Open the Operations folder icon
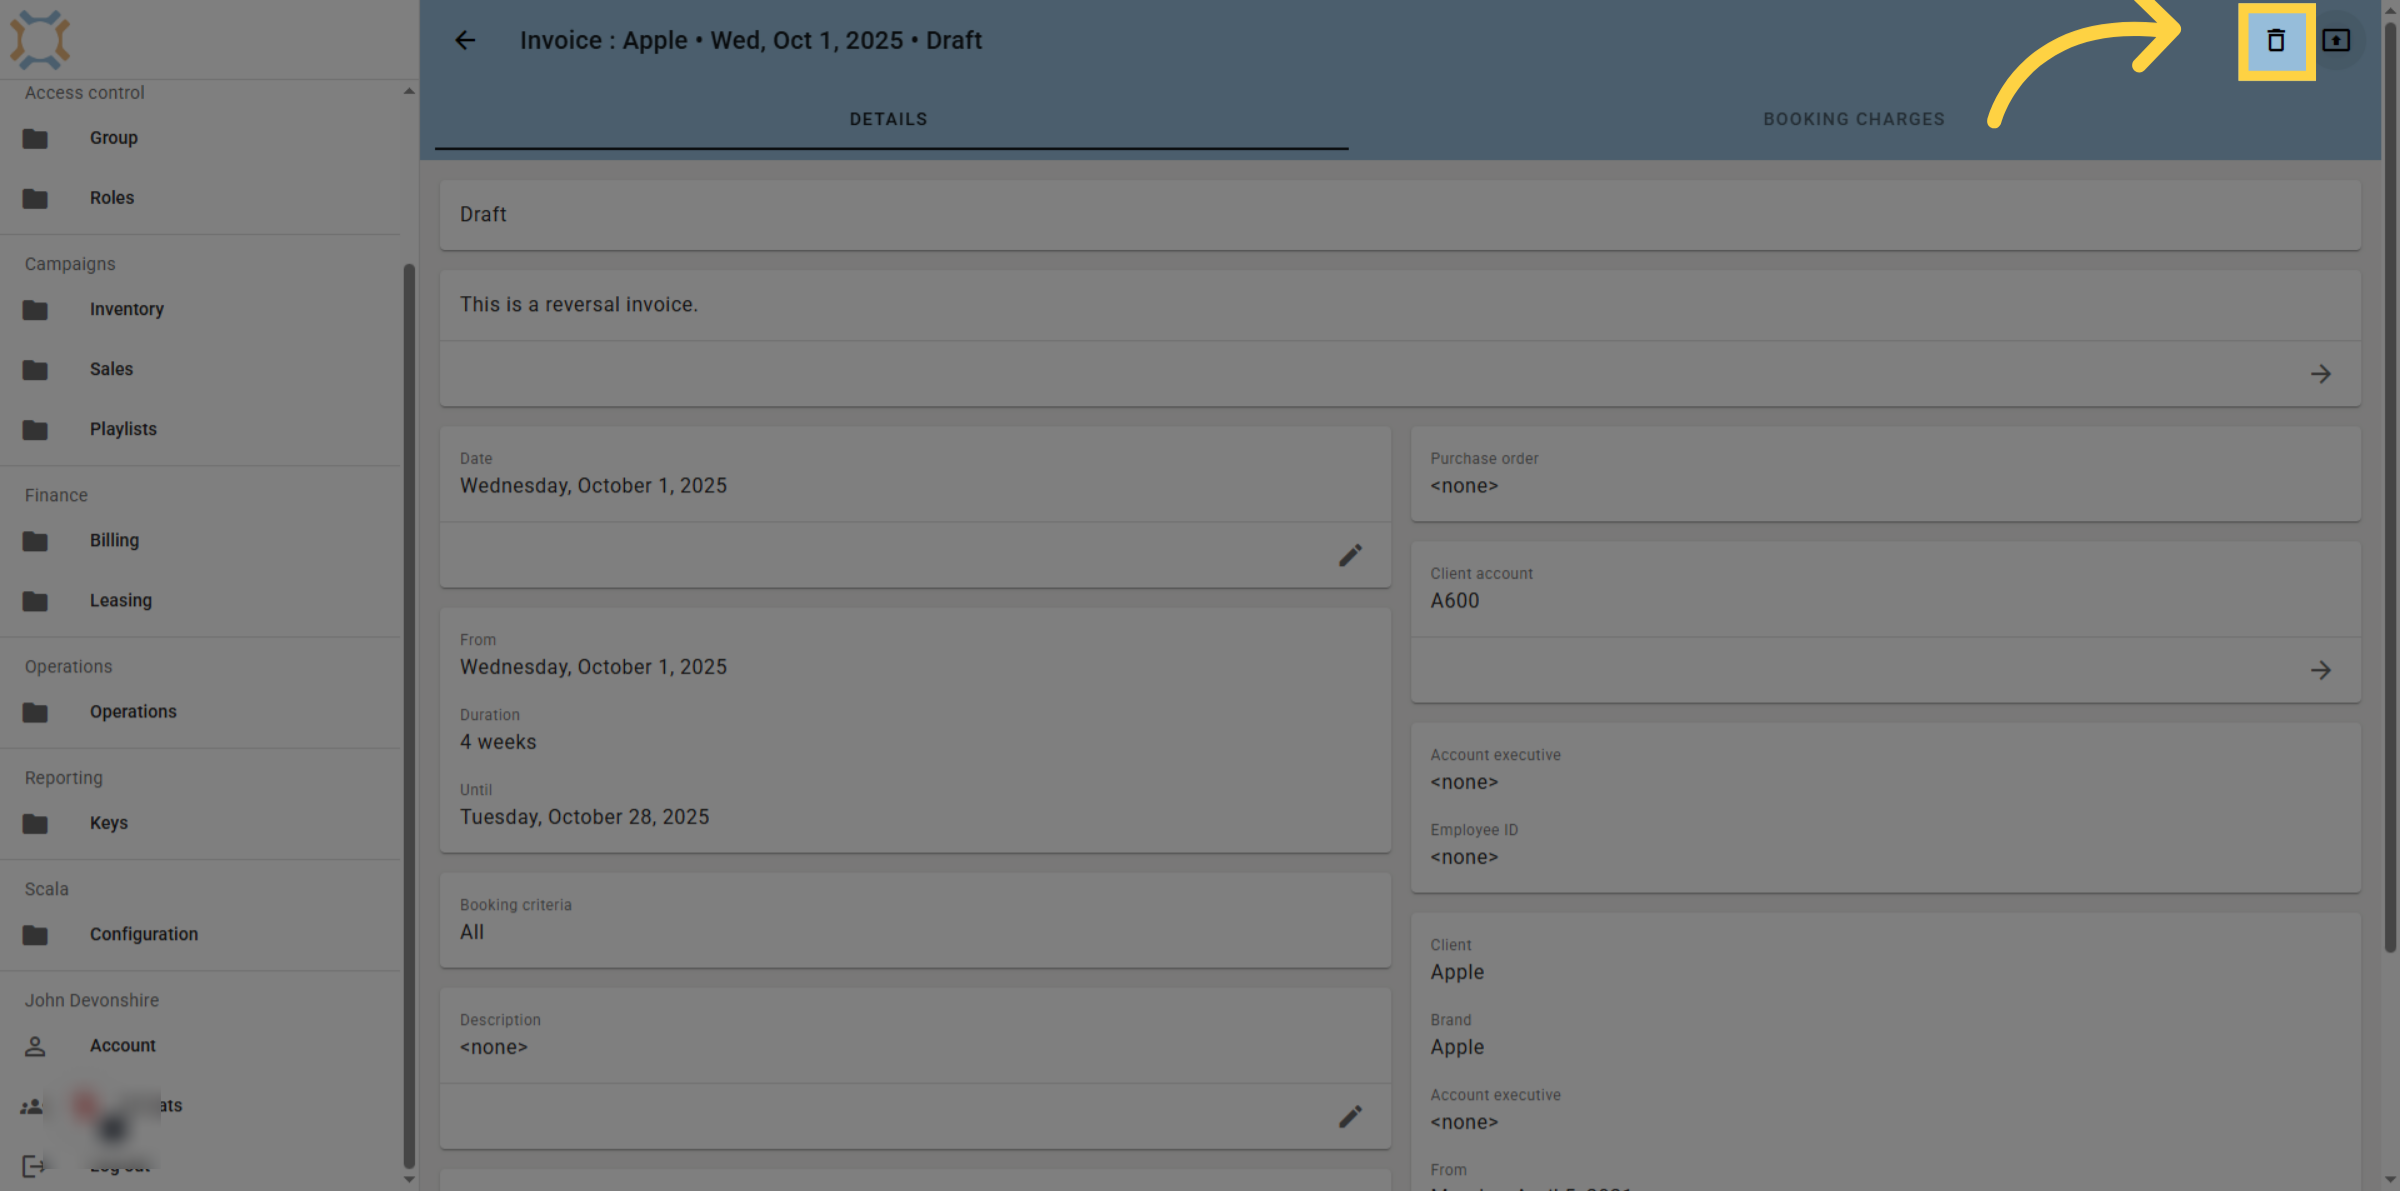The image size is (2400, 1191). point(35,712)
